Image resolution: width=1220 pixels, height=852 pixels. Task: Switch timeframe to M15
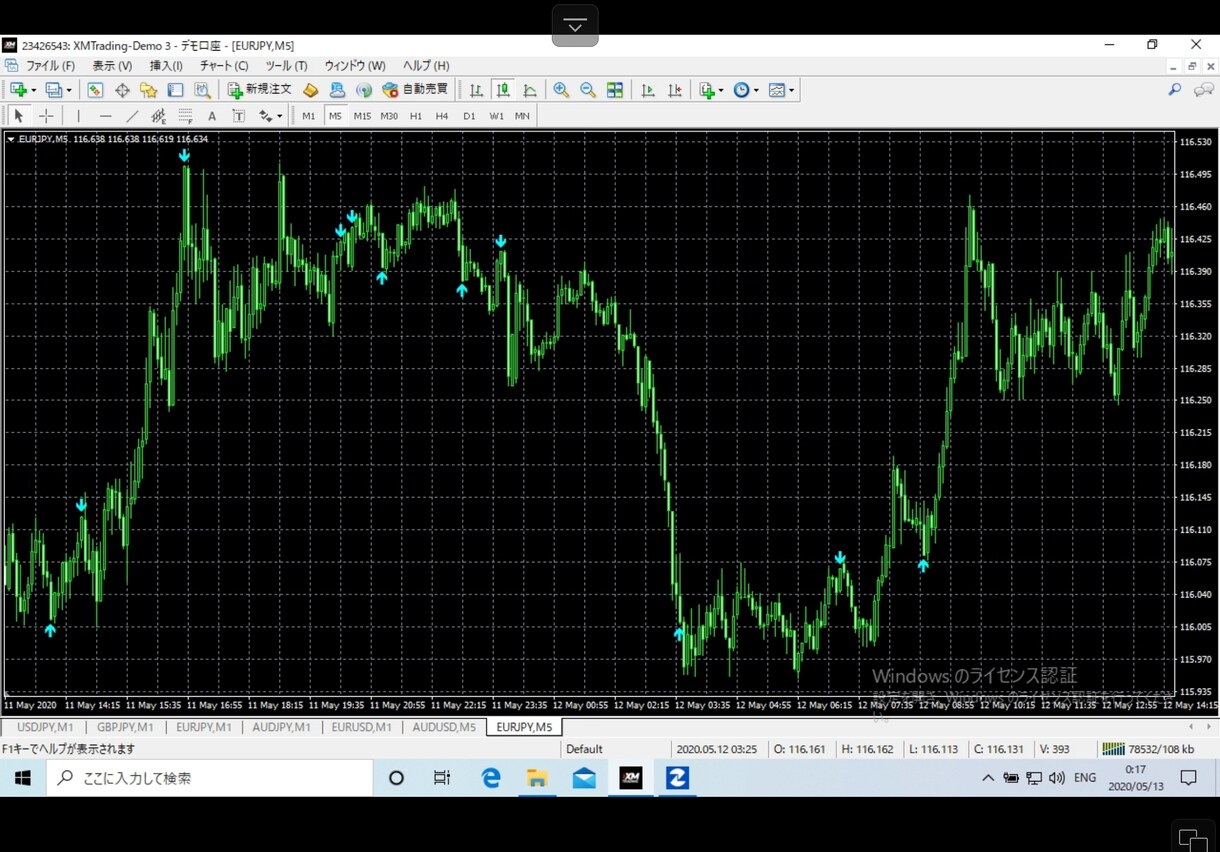pyautogui.click(x=362, y=116)
